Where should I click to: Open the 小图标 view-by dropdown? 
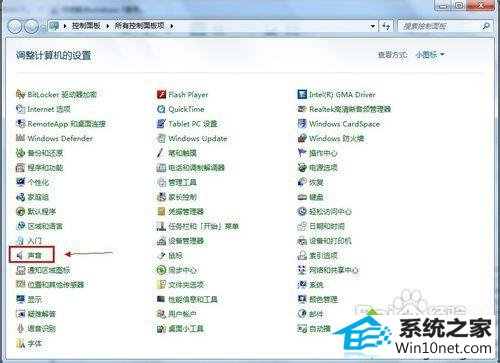[x=430, y=55]
